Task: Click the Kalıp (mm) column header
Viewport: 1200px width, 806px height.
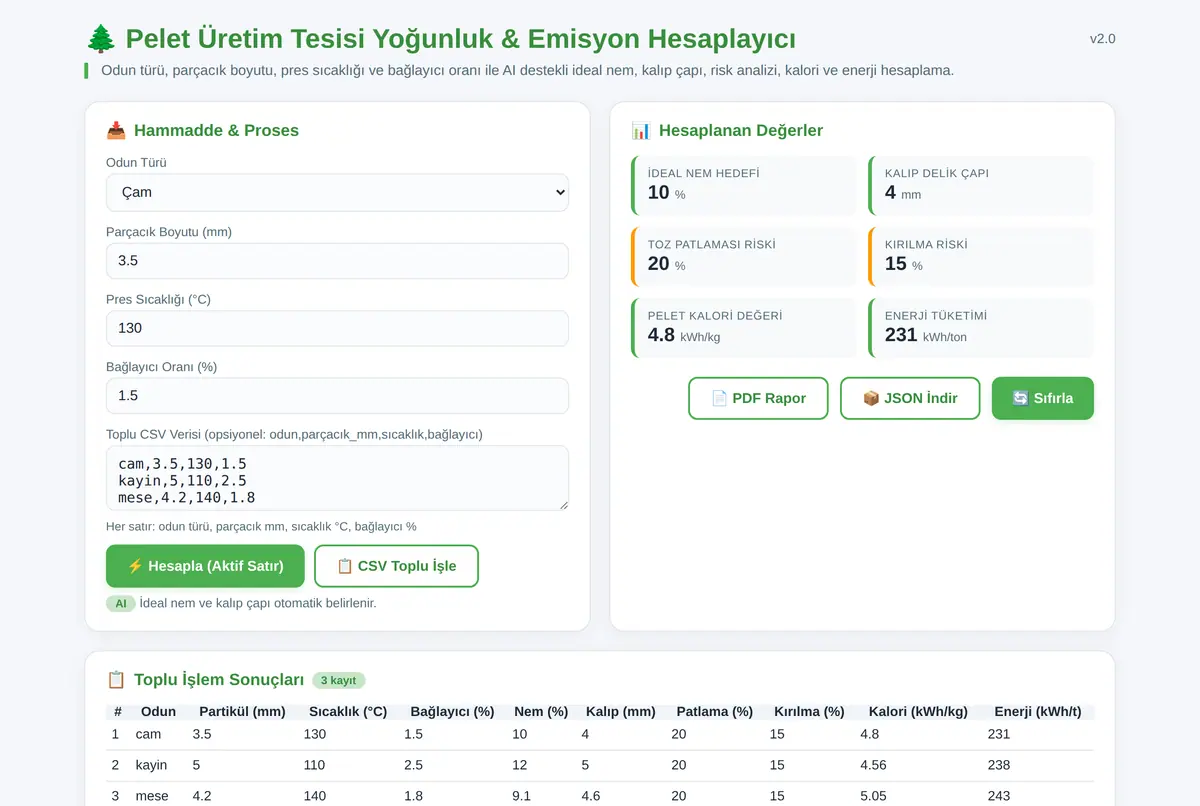Action: pyautogui.click(x=620, y=712)
